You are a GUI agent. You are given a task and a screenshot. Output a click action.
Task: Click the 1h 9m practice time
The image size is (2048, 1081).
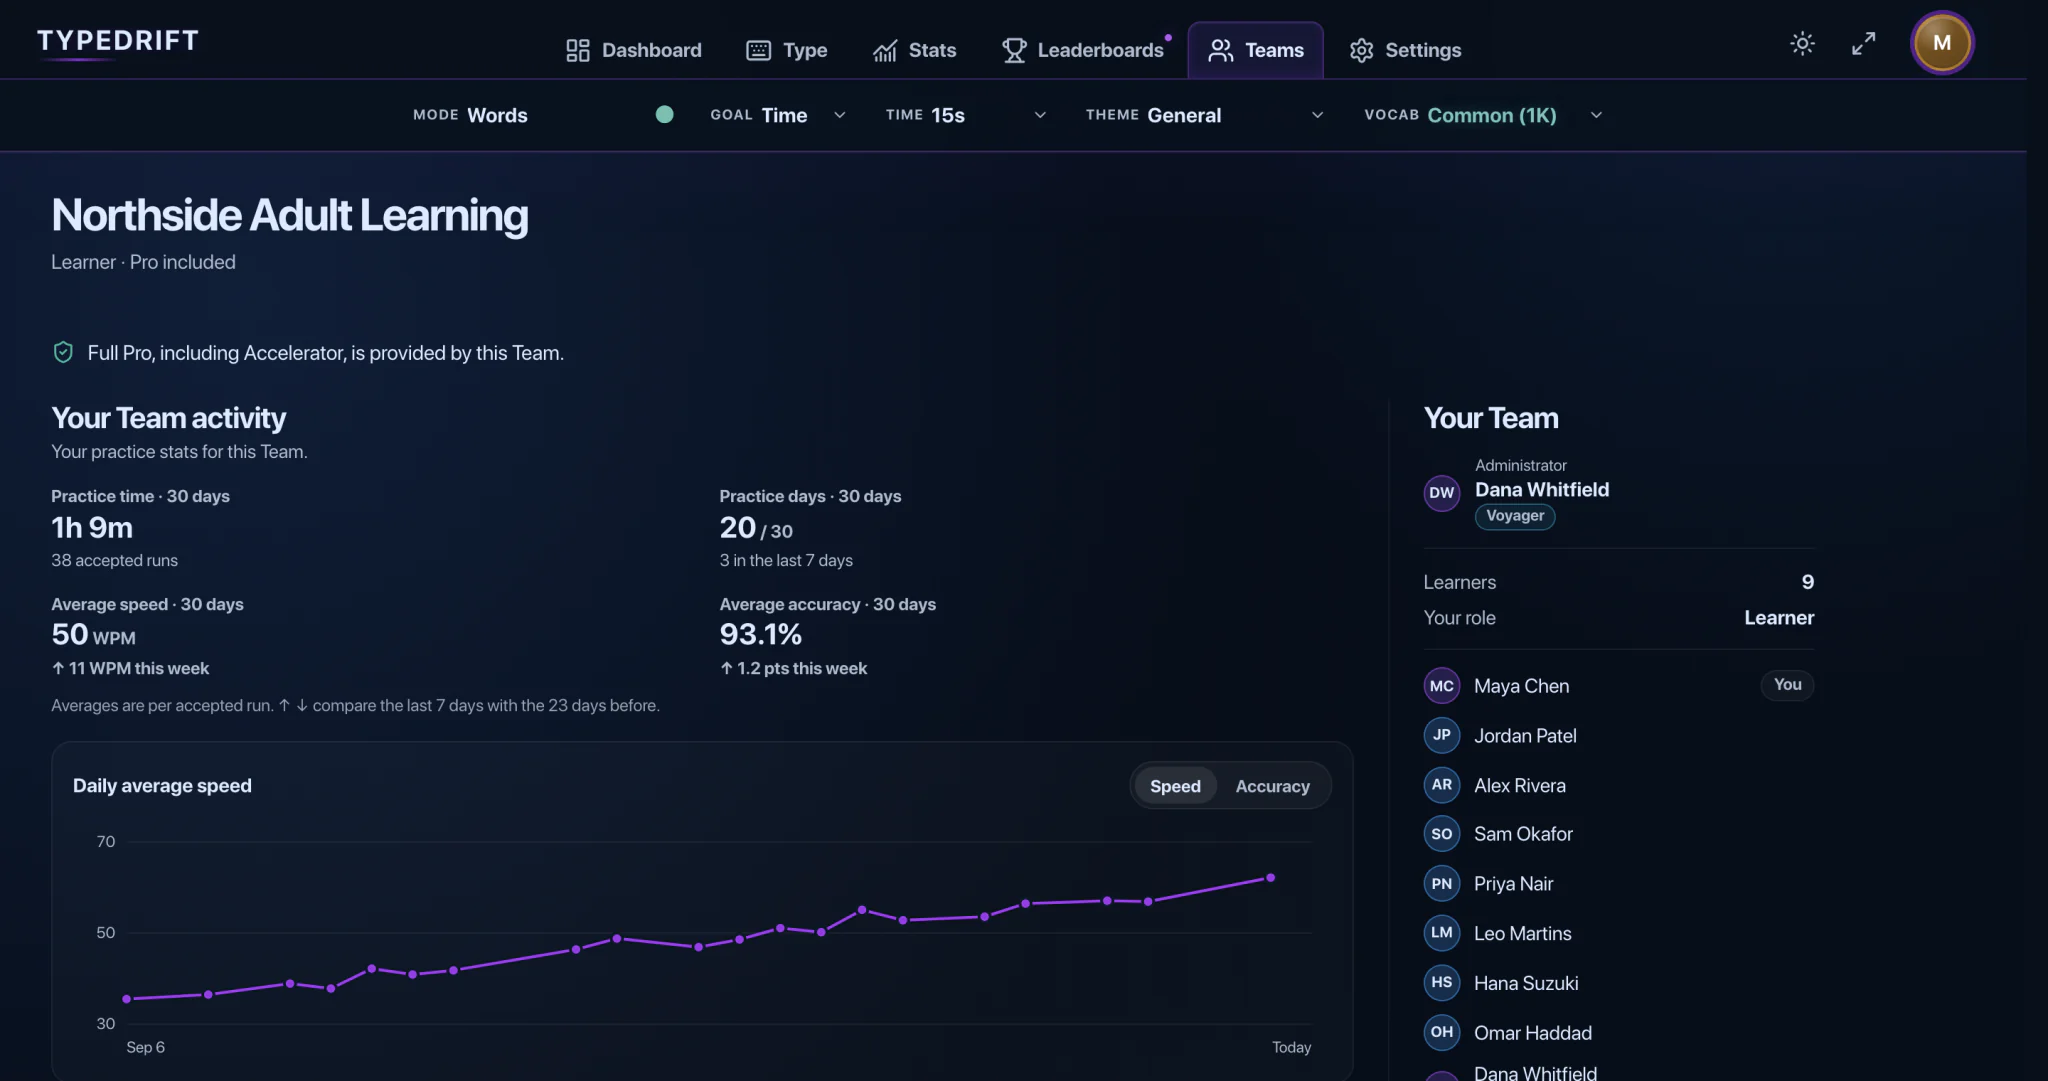[x=92, y=527]
